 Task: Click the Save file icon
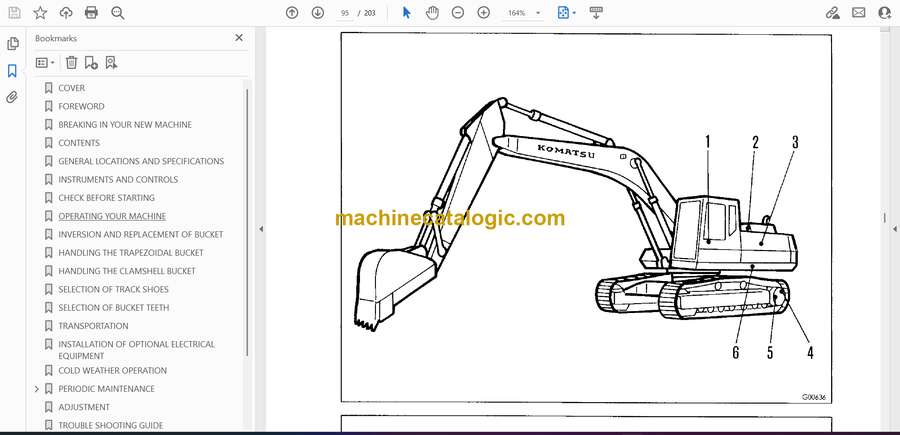[14, 13]
